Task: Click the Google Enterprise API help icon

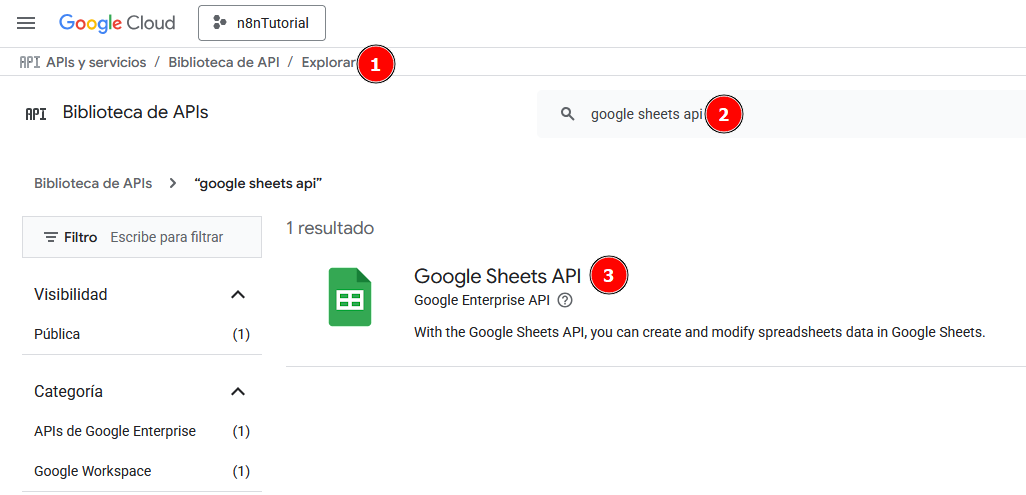Action: click(565, 301)
